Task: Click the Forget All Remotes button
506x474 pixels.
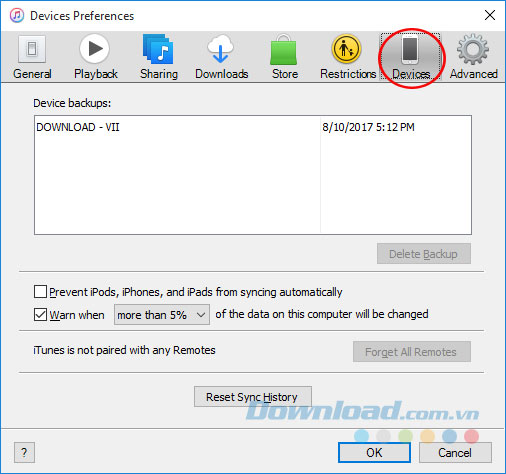Action: [412, 352]
